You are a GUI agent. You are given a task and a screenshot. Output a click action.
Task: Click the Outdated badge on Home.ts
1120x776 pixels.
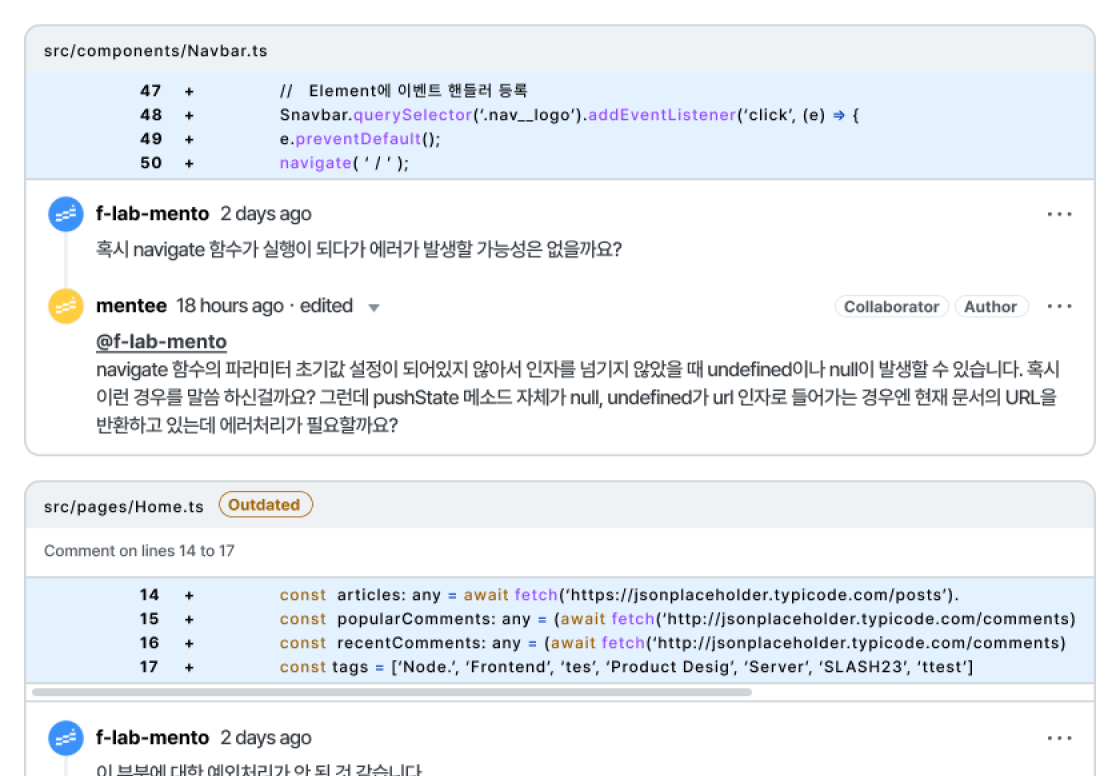point(265,505)
